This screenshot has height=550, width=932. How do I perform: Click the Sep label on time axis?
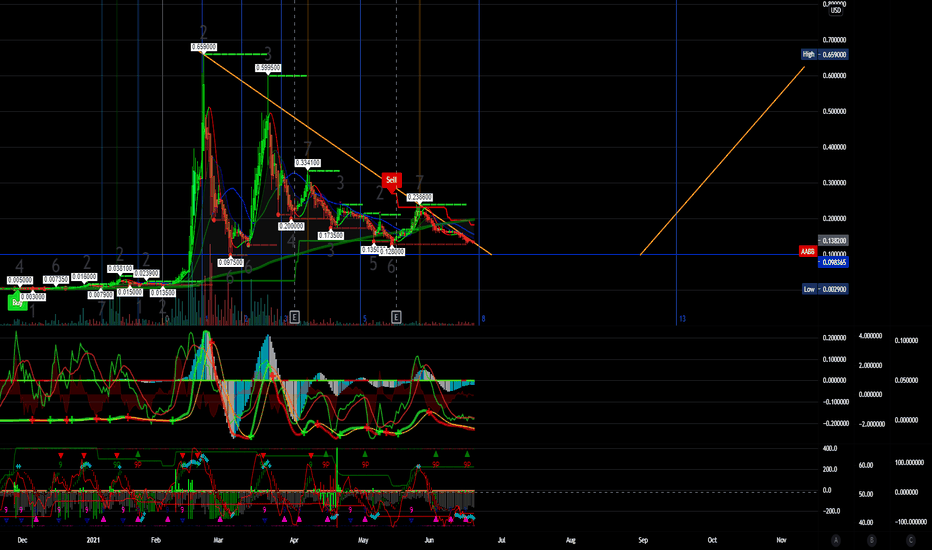tap(643, 540)
